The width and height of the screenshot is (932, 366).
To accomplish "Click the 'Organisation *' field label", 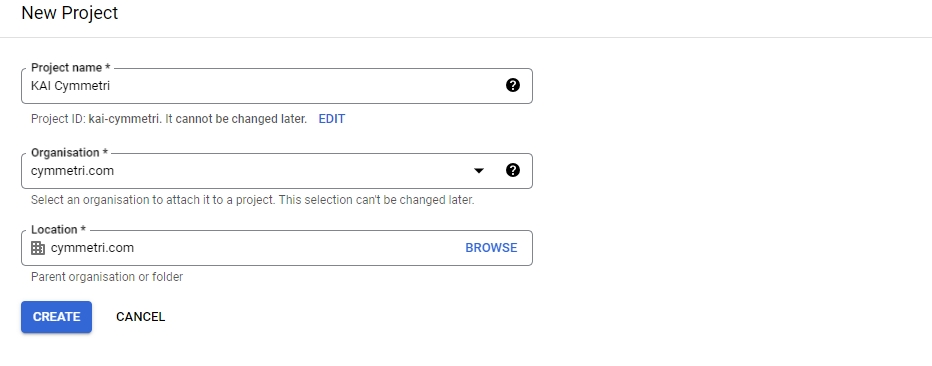I will click(x=70, y=153).
